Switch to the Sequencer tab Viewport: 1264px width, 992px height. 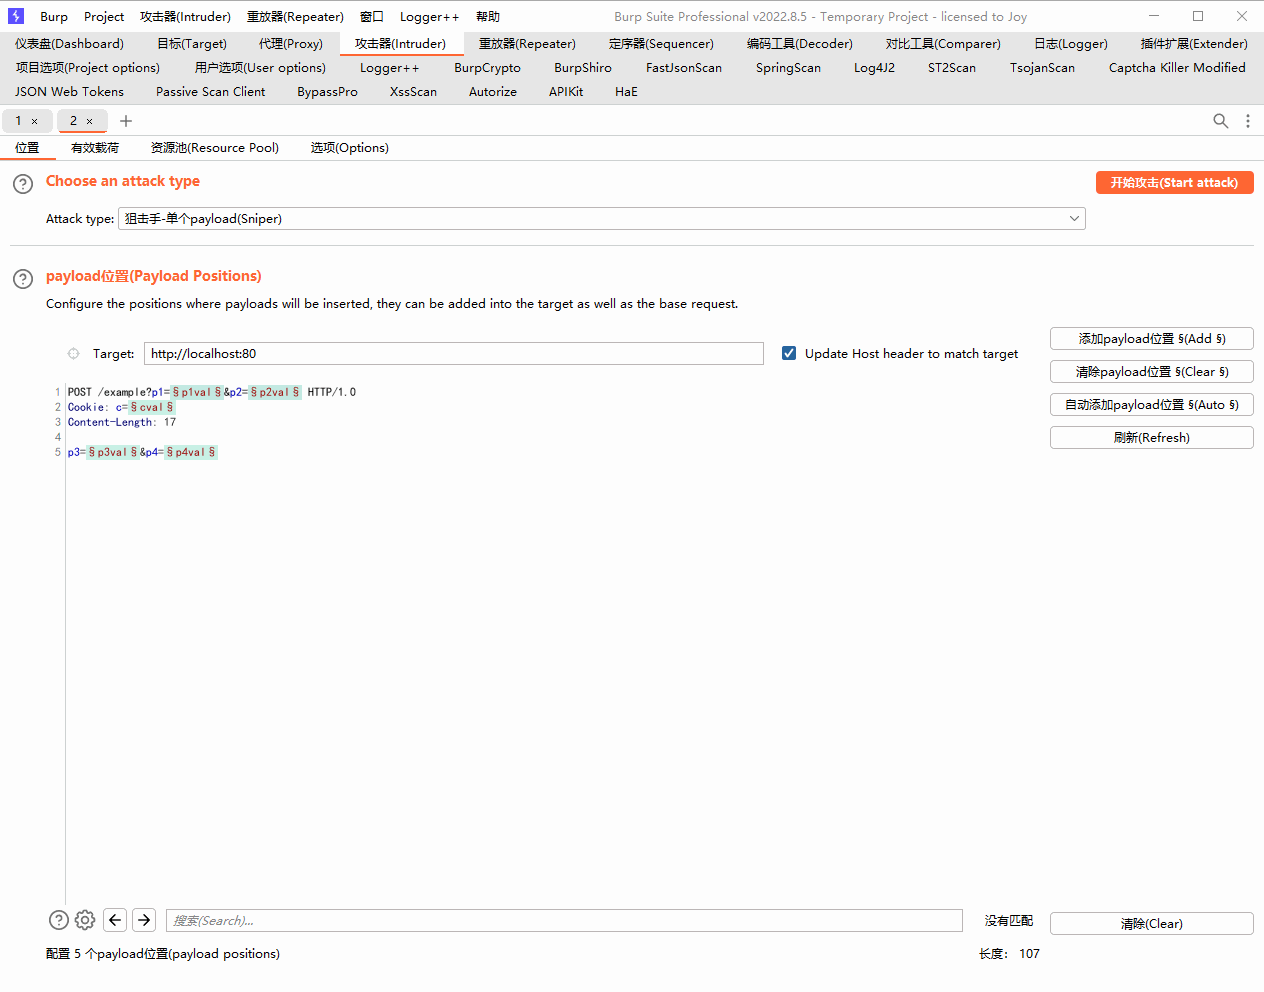coord(661,44)
